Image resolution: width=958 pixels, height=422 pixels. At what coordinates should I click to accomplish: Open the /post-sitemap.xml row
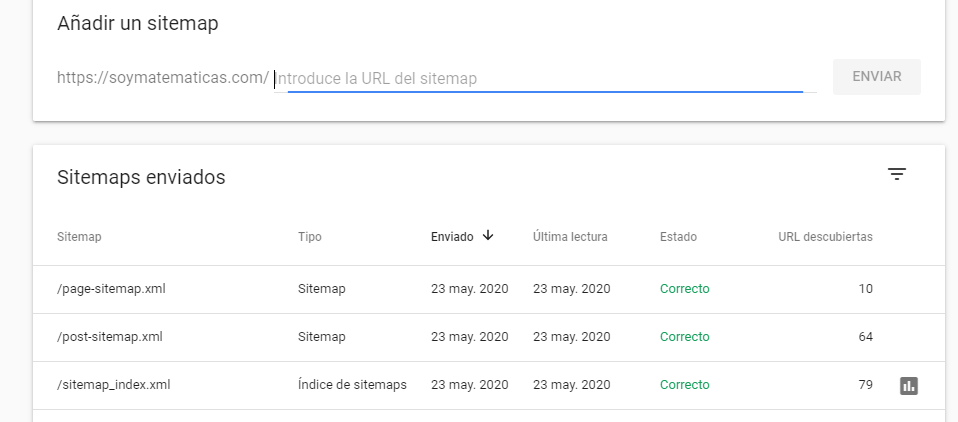point(489,337)
